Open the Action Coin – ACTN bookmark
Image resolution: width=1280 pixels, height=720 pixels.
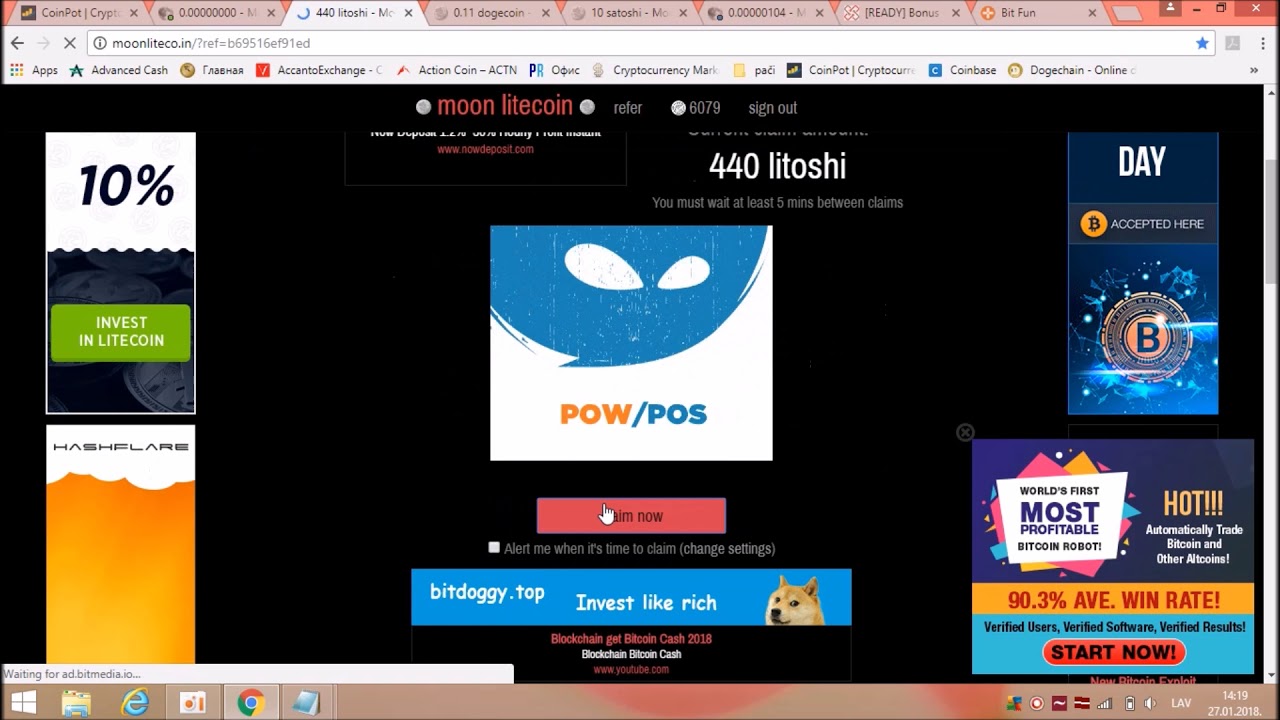point(457,70)
